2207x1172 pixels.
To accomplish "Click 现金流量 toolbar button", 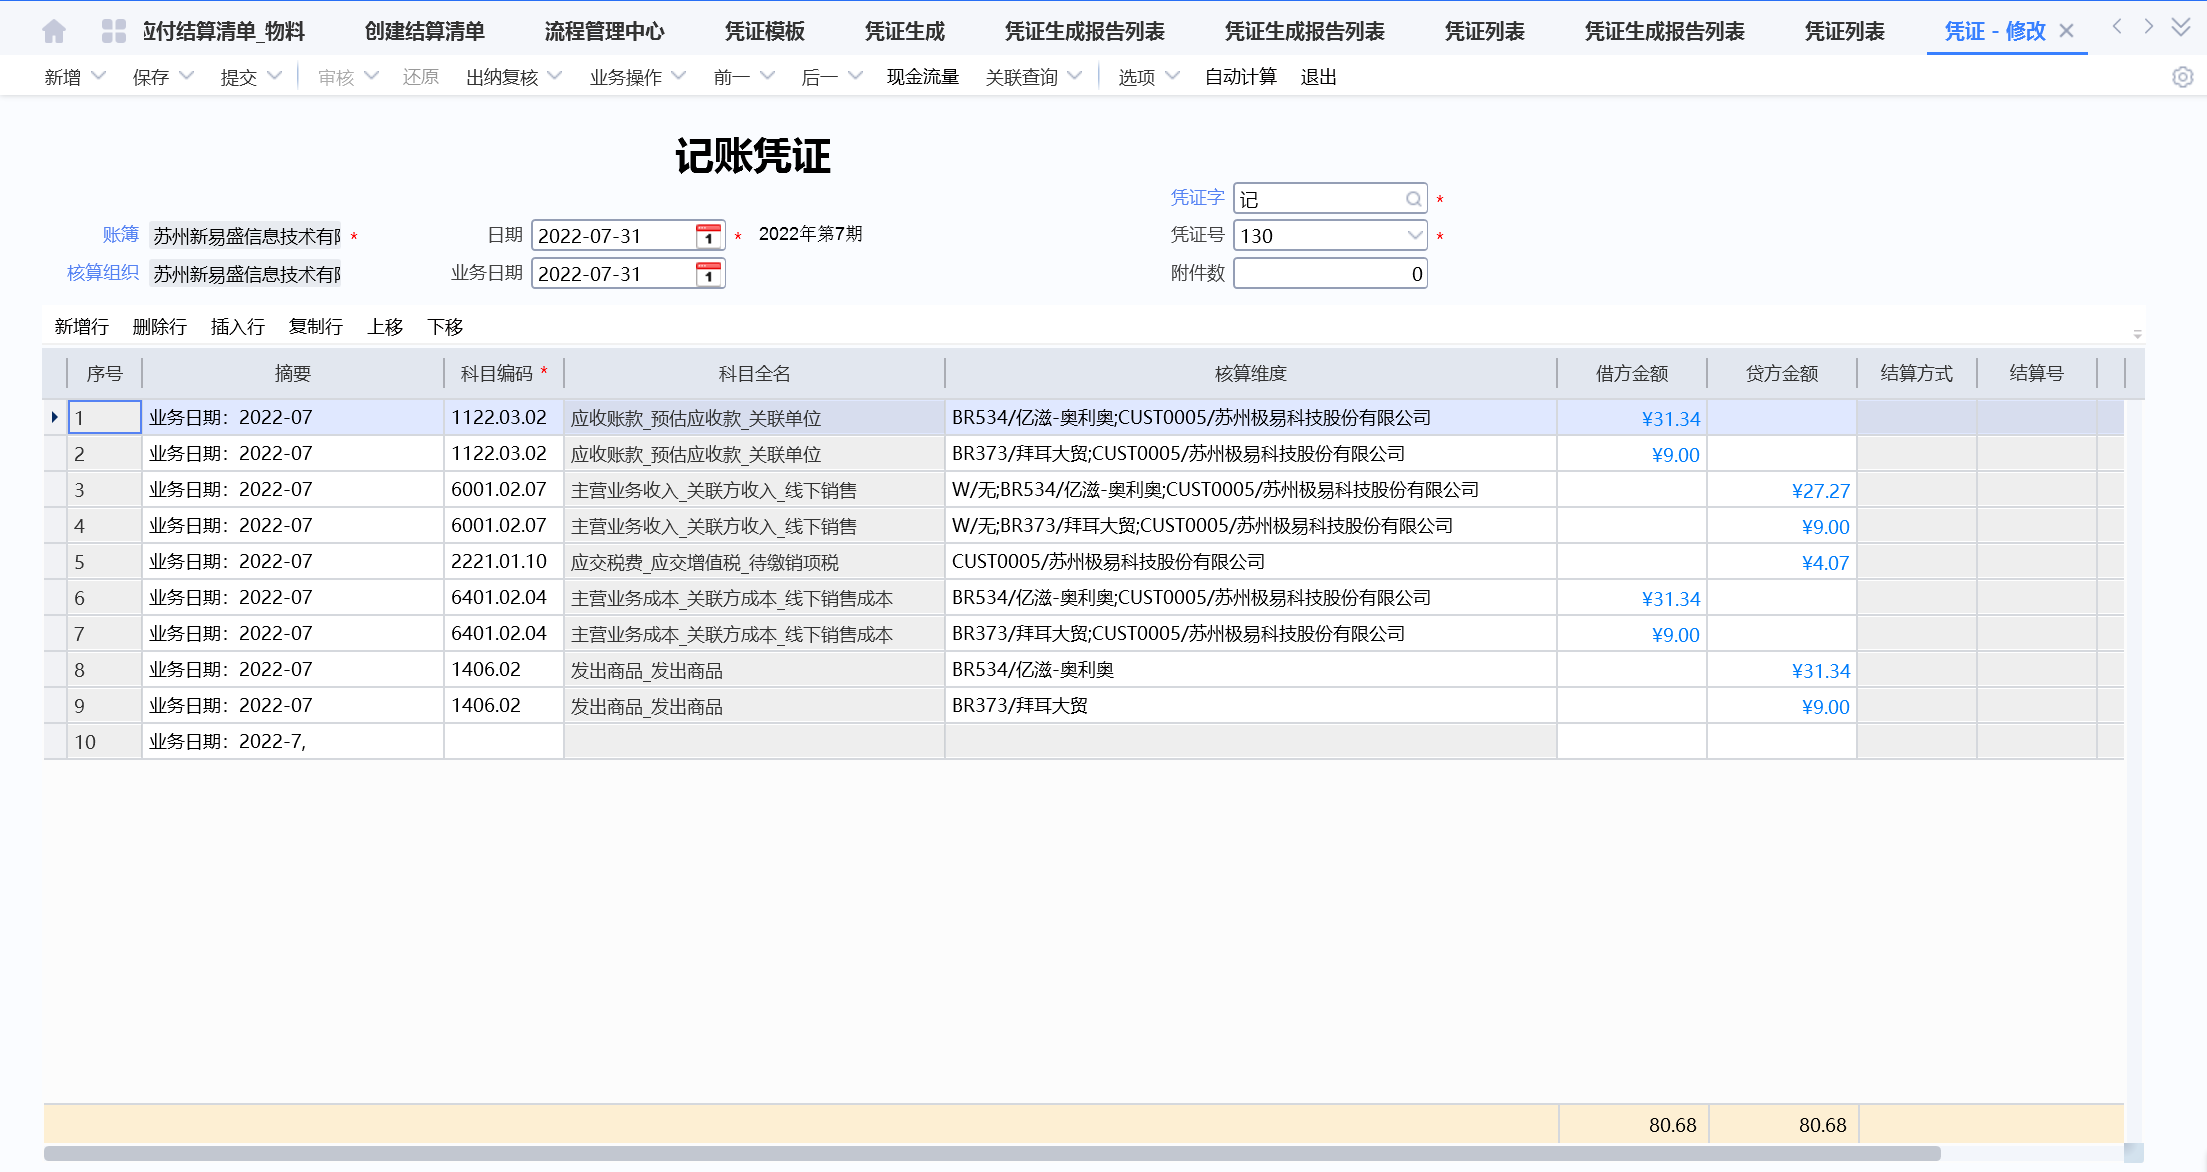I will (922, 77).
